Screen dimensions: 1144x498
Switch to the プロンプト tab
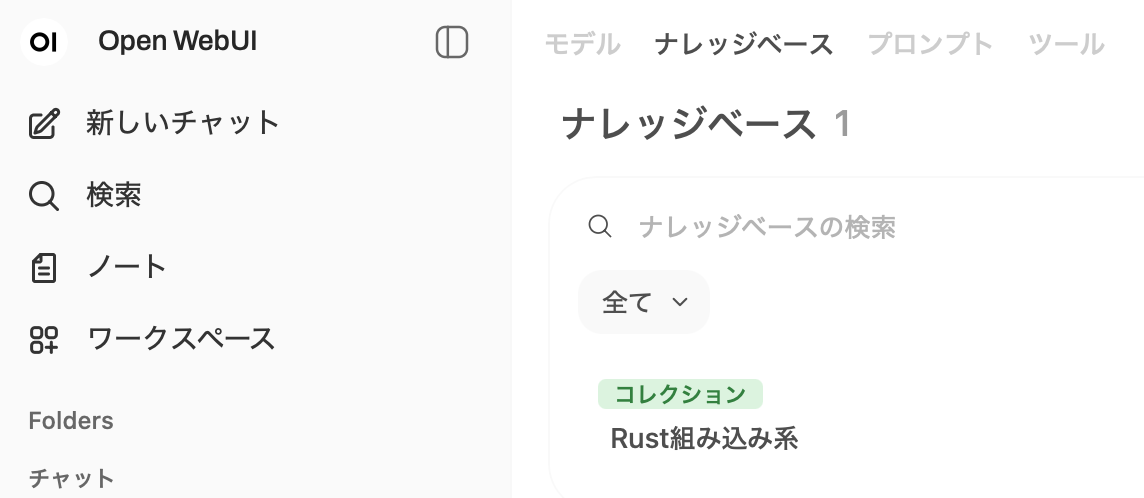point(931,44)
